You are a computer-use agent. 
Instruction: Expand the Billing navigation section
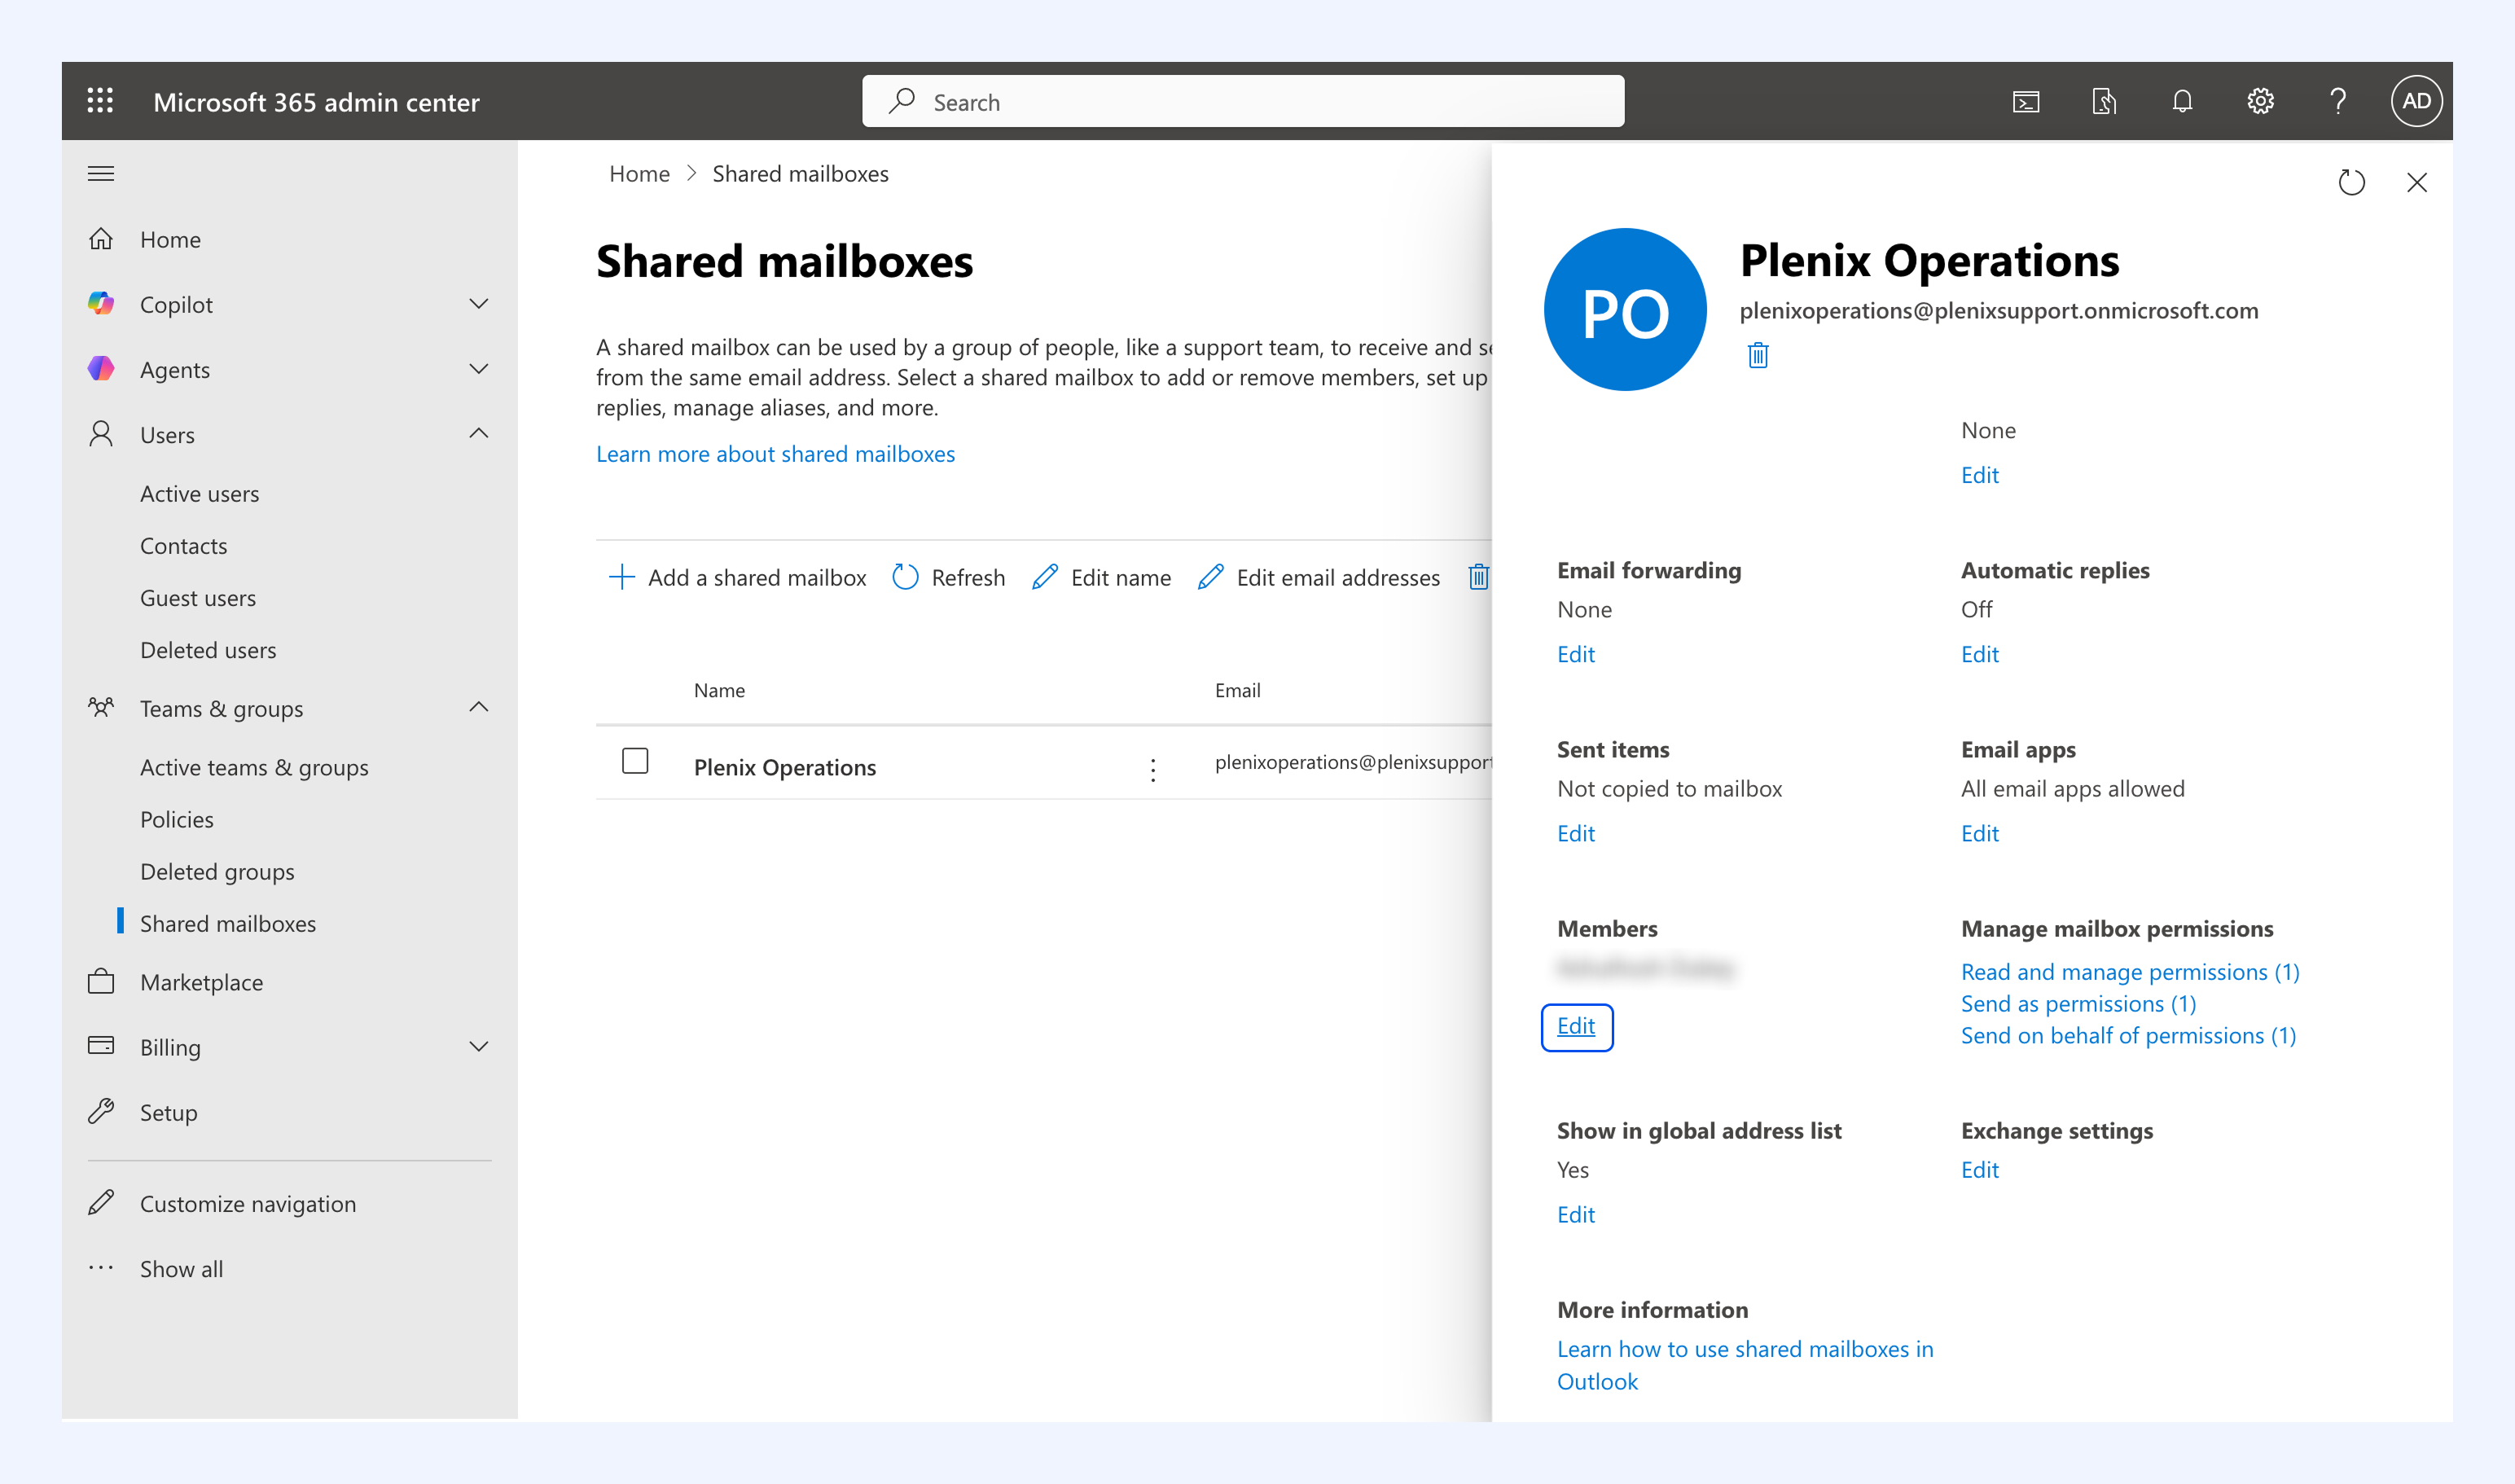tap(479, 1046)
